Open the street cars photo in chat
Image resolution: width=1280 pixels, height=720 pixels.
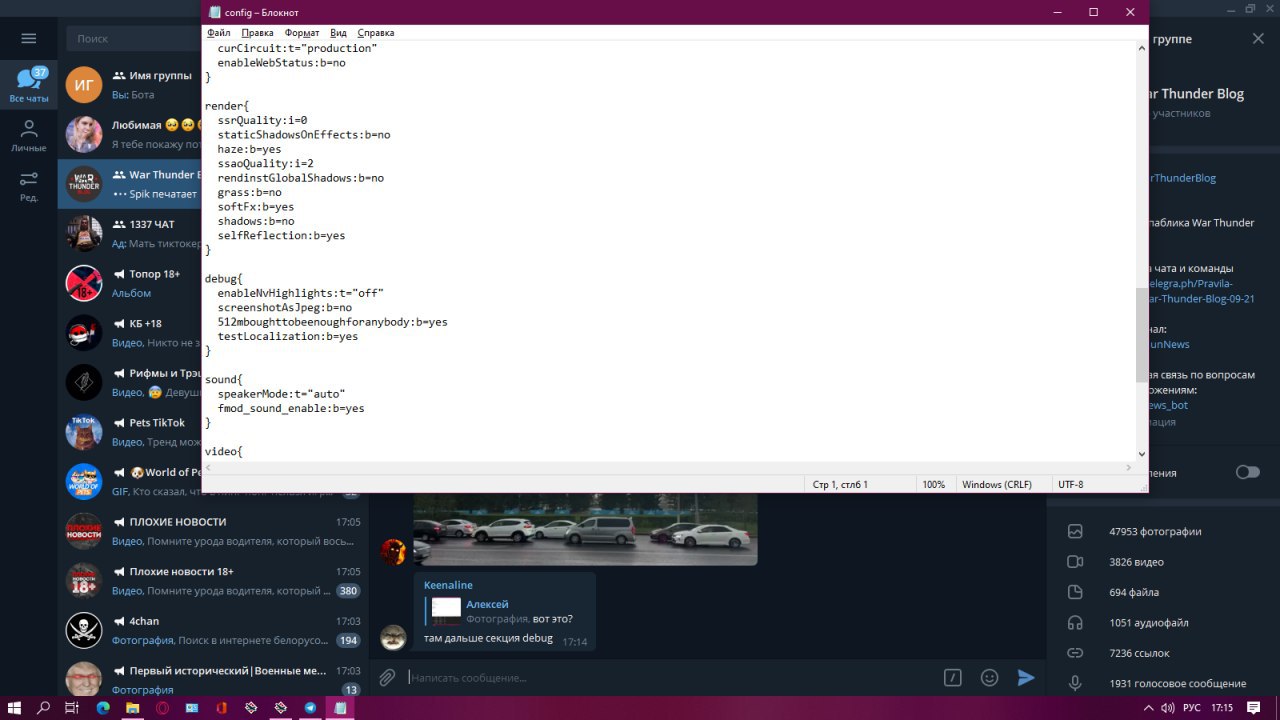(x=585, y=529)
